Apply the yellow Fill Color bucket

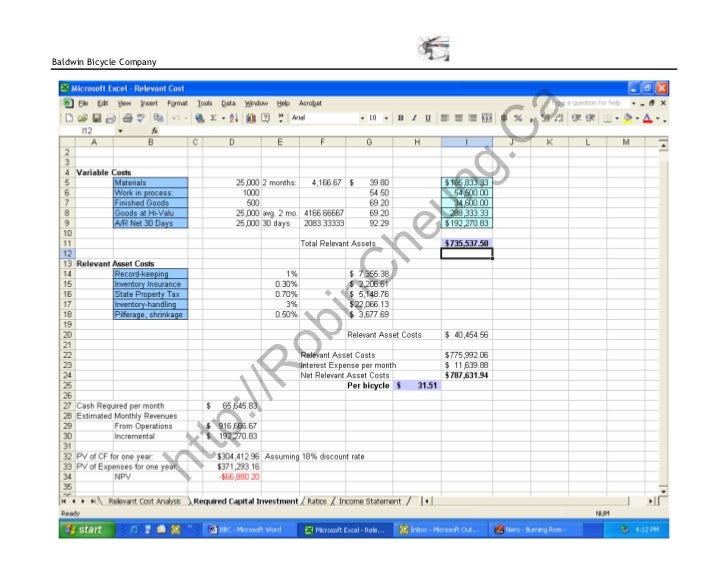628,118
